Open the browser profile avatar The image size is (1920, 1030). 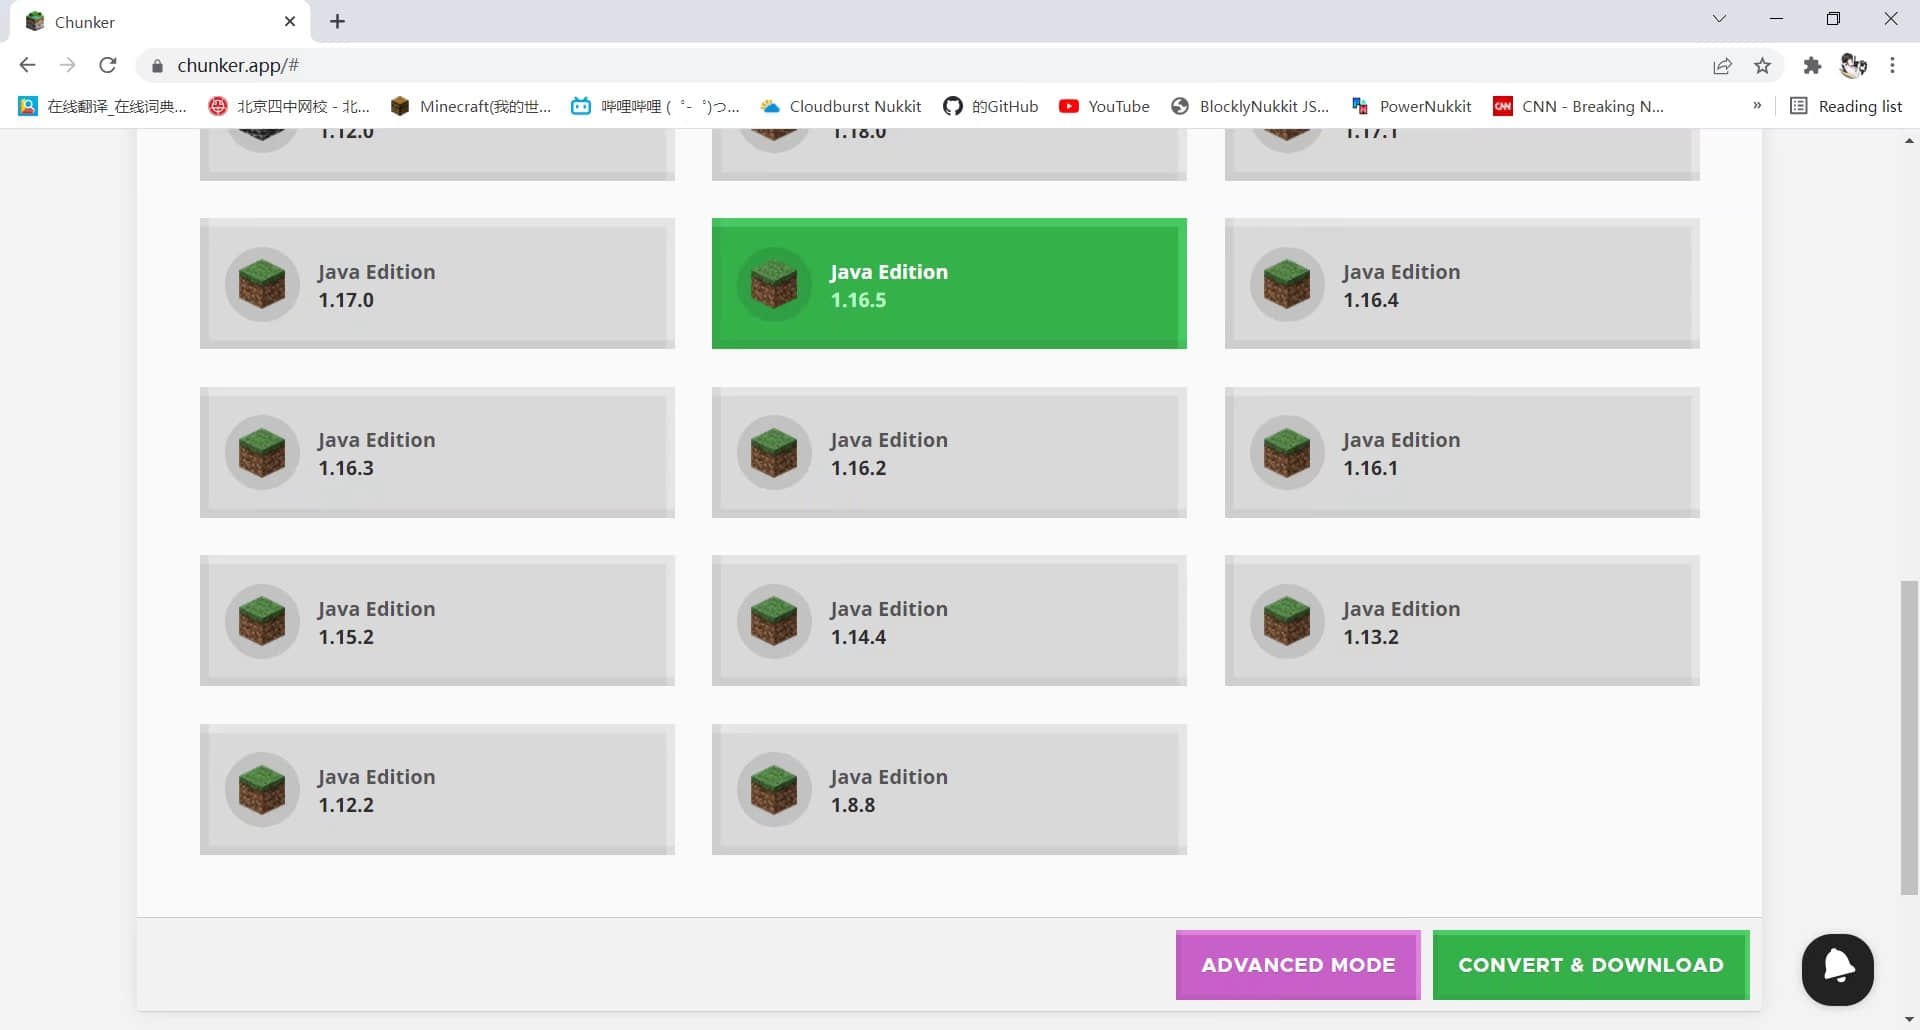click(x=1853, y=66)
